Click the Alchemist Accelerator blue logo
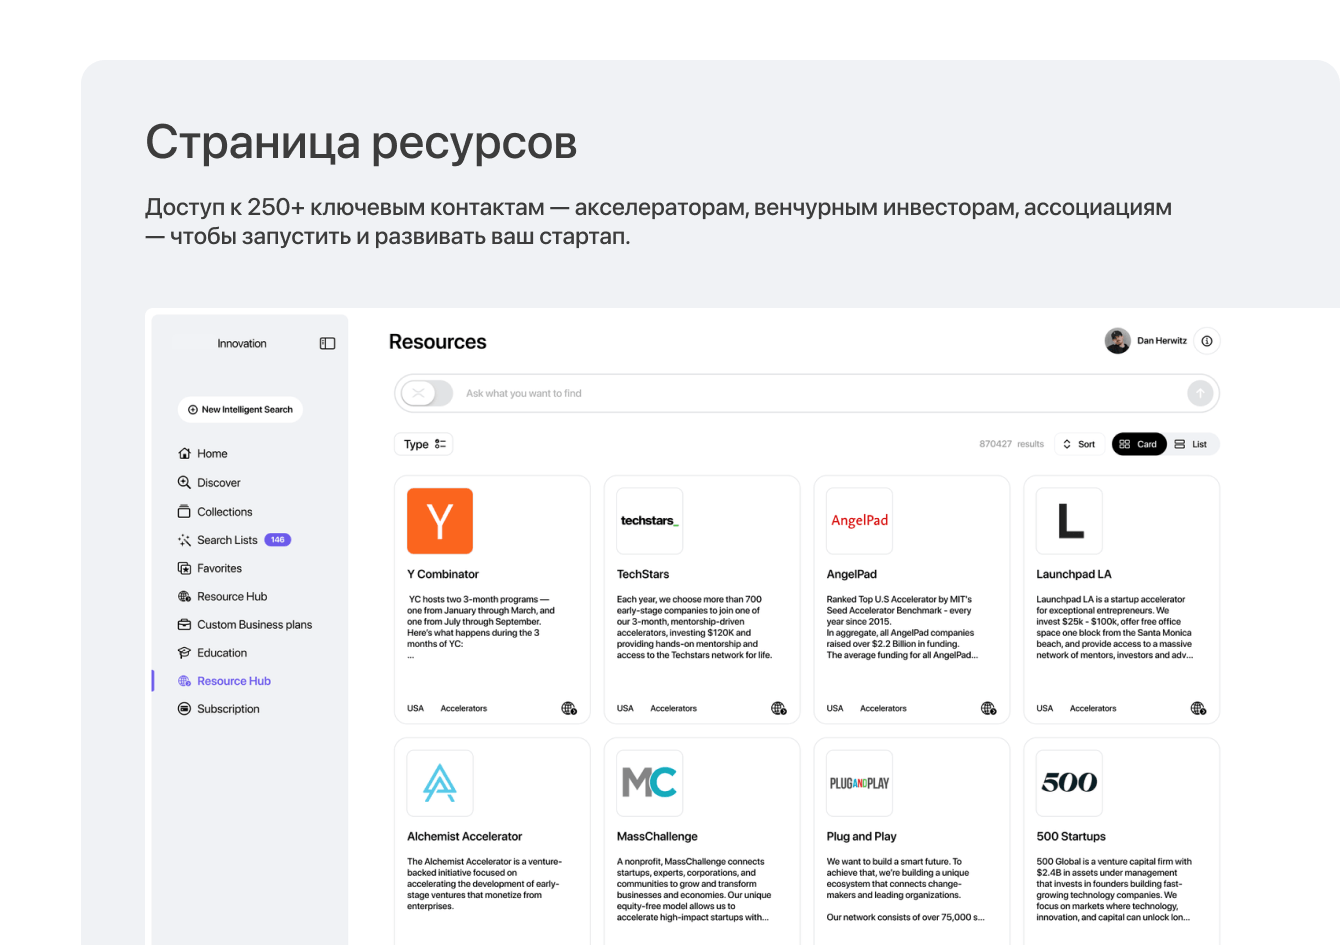The width and height of the screenshot is (1340, 945). (440, 783)
